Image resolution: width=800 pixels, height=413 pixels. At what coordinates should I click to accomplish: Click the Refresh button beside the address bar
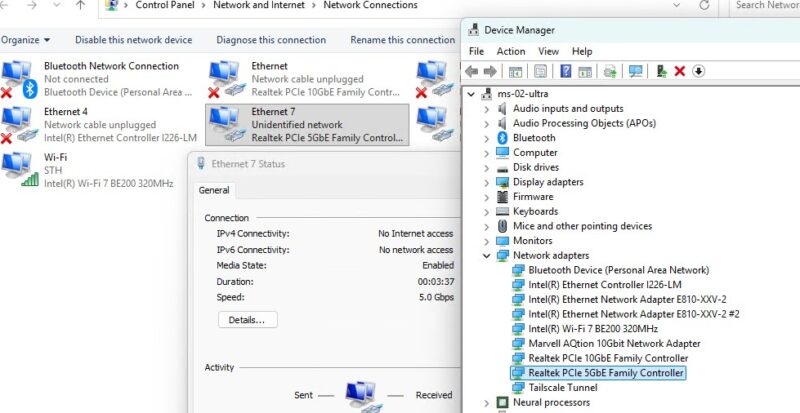(x=704, y=5)
